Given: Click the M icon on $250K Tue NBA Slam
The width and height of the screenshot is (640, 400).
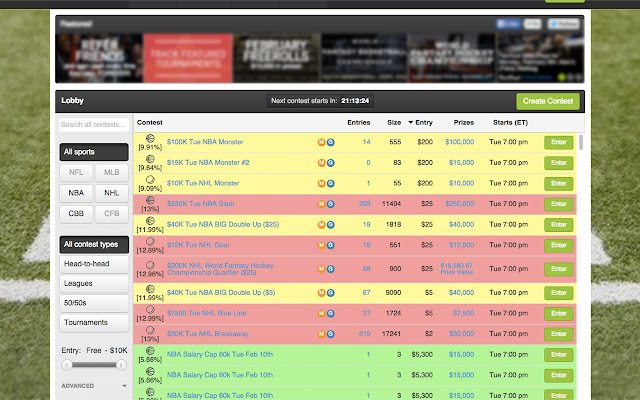Looking at the screenshot, I should (x=321, y=204).
